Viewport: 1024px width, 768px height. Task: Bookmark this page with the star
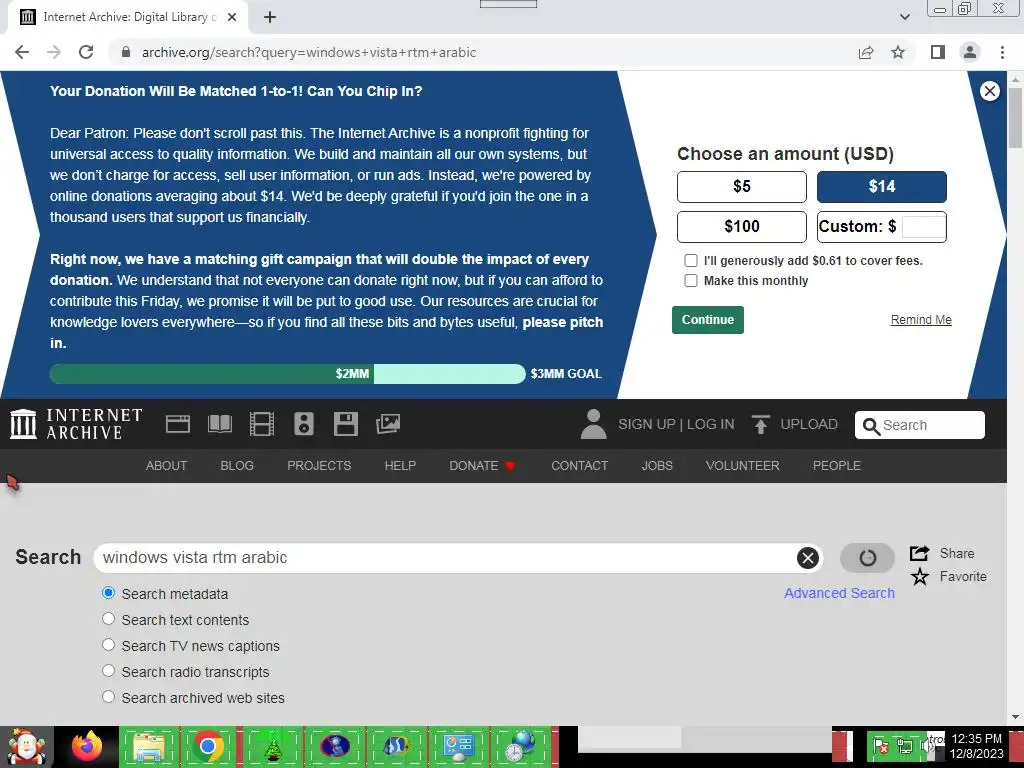[x=898, y=52]
